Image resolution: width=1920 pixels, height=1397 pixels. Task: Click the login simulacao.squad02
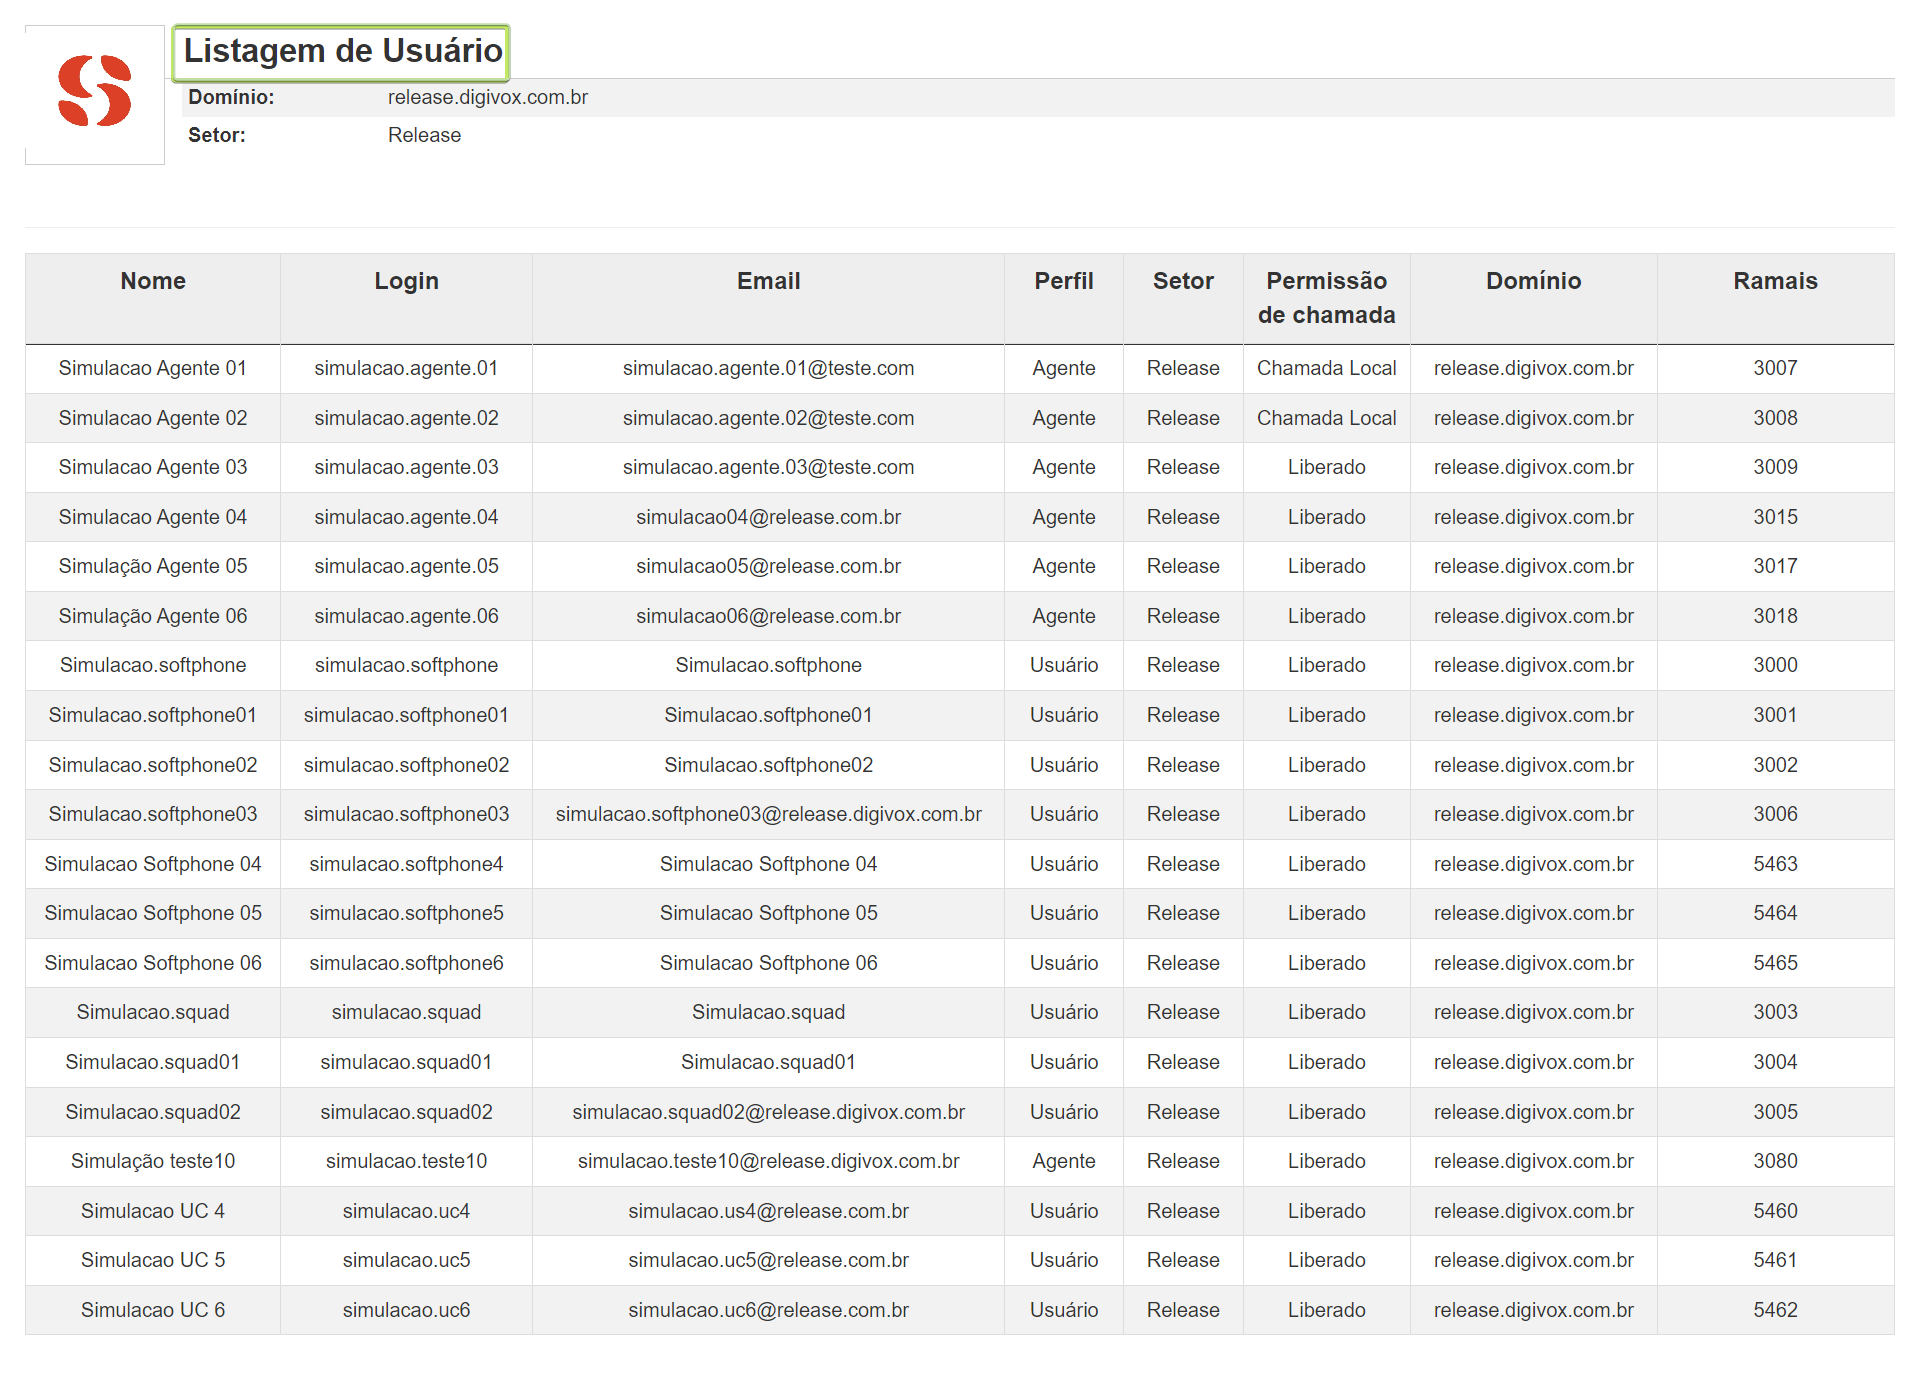click(x=405, y=1111)
